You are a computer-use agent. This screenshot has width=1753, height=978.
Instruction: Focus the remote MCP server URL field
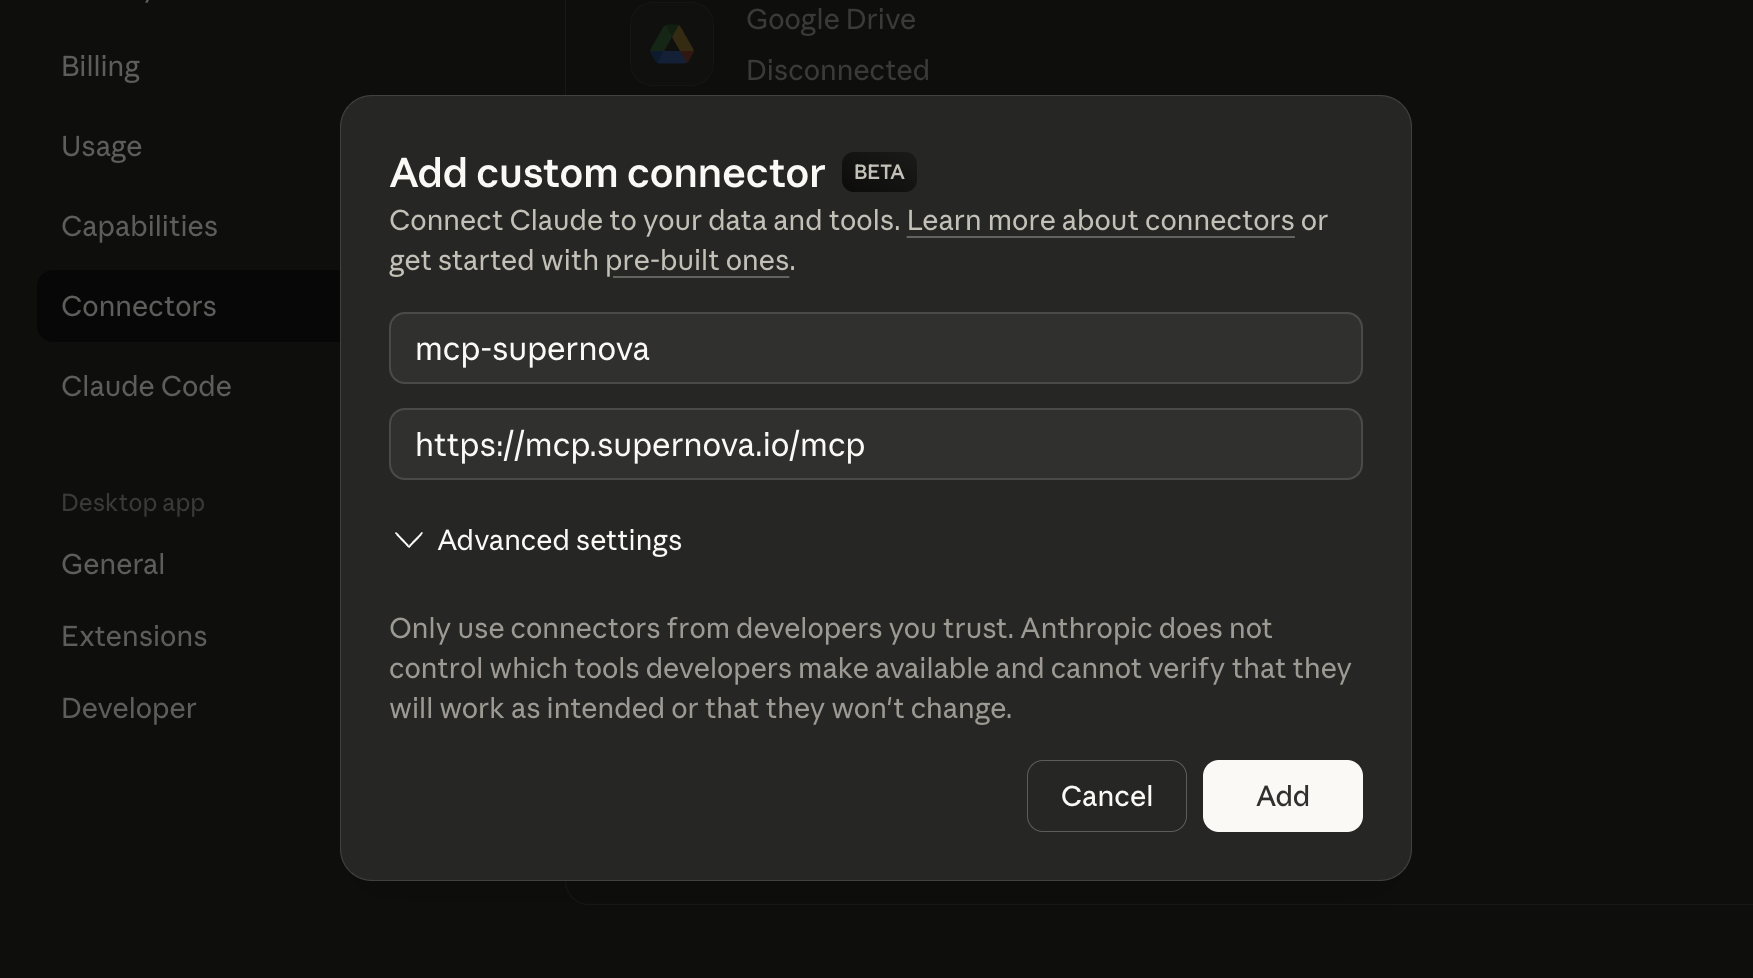click(875, 444)
